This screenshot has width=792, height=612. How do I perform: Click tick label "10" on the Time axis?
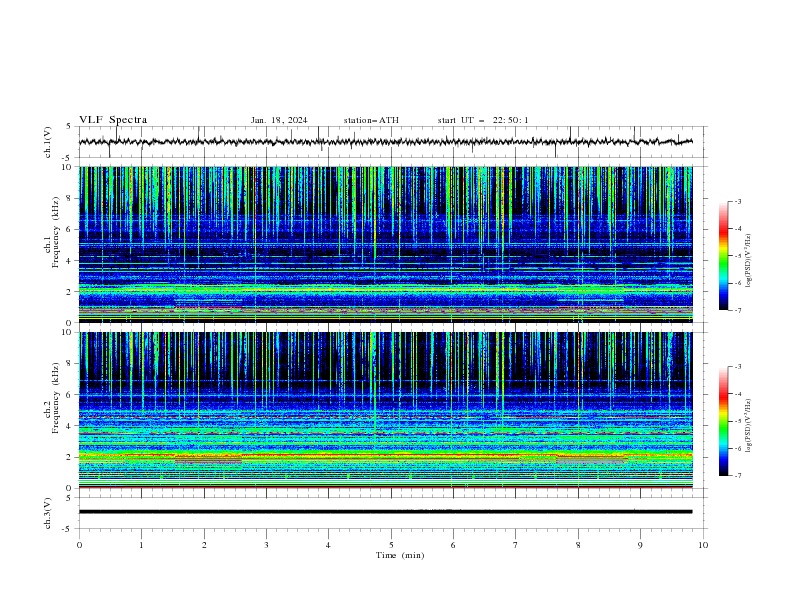(703, 545)
